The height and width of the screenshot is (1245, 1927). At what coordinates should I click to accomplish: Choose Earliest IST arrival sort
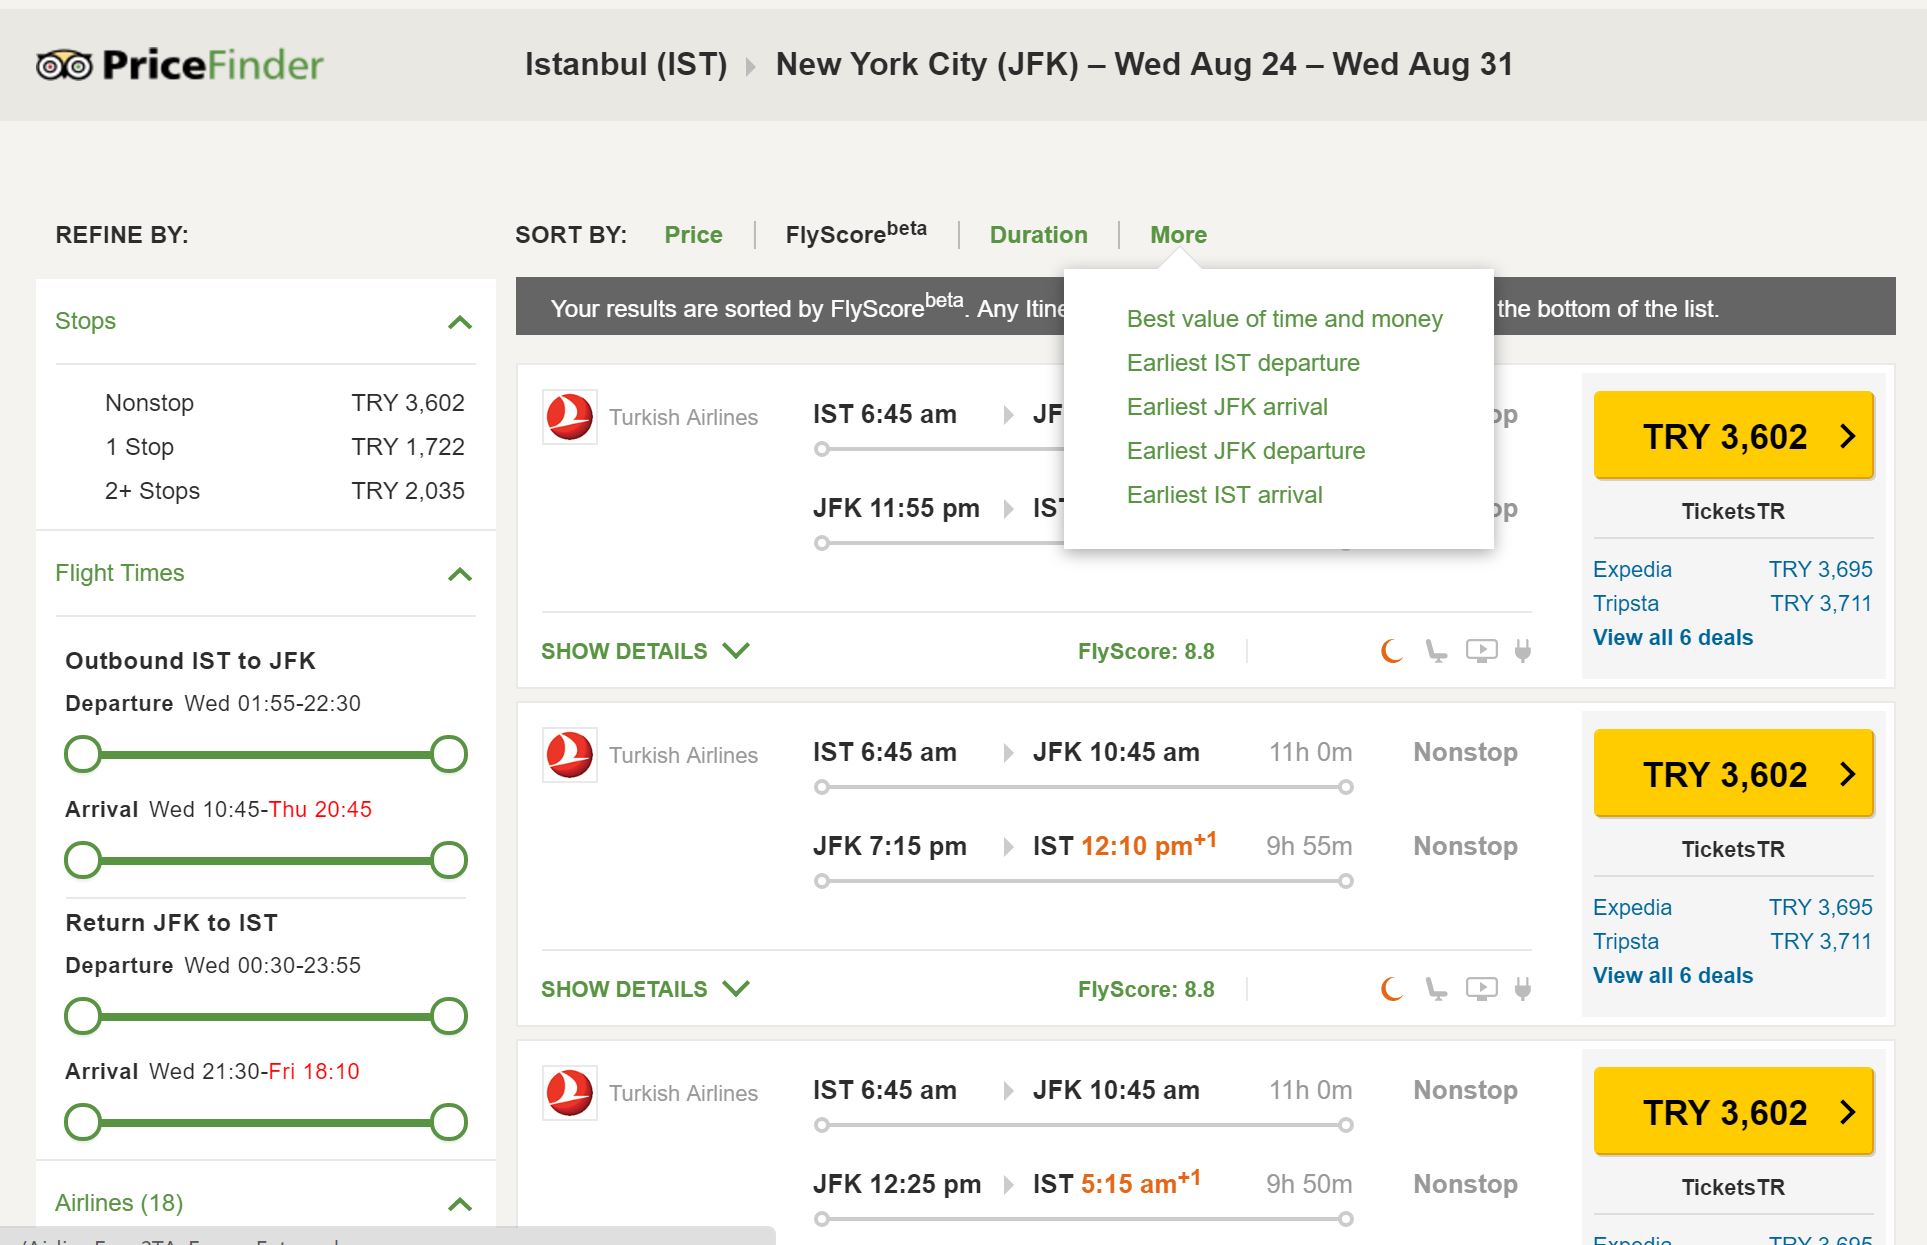pos(1224,495)
